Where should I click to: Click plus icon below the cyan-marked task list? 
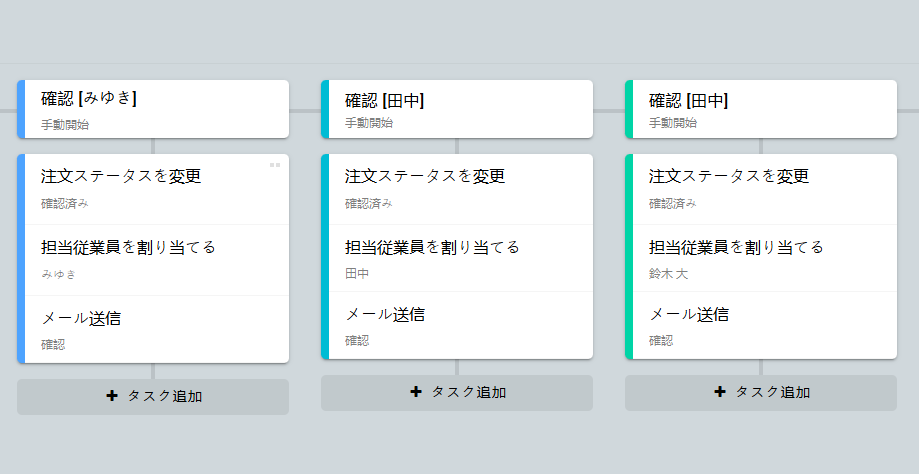click(x=416, y=392)
